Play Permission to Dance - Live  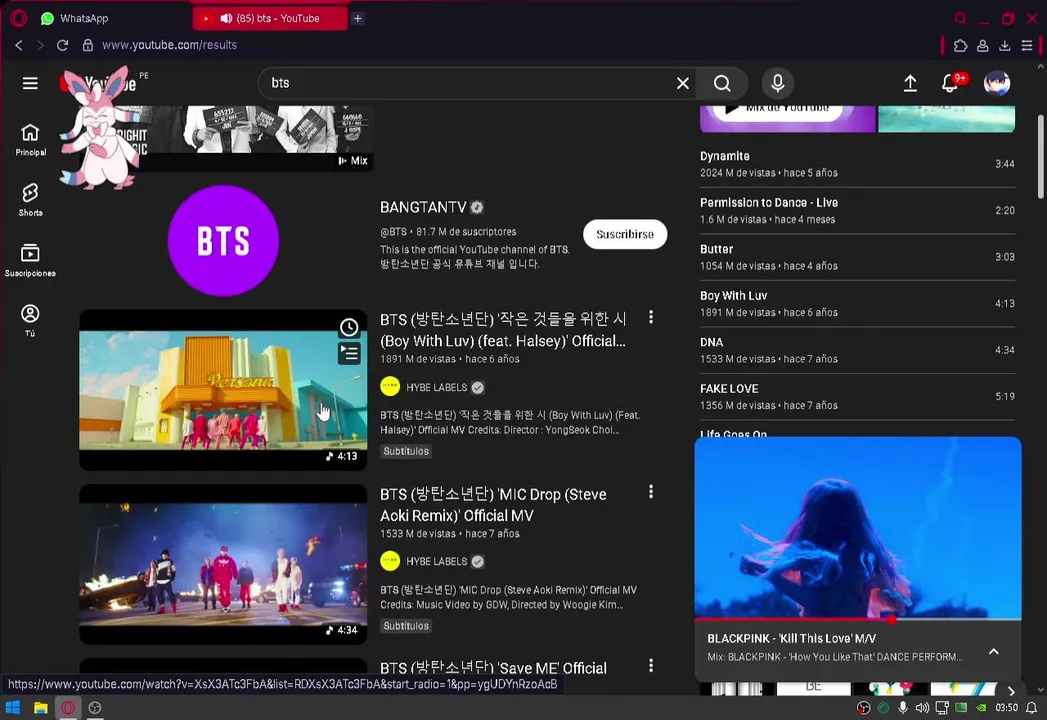tap(857, 210)
